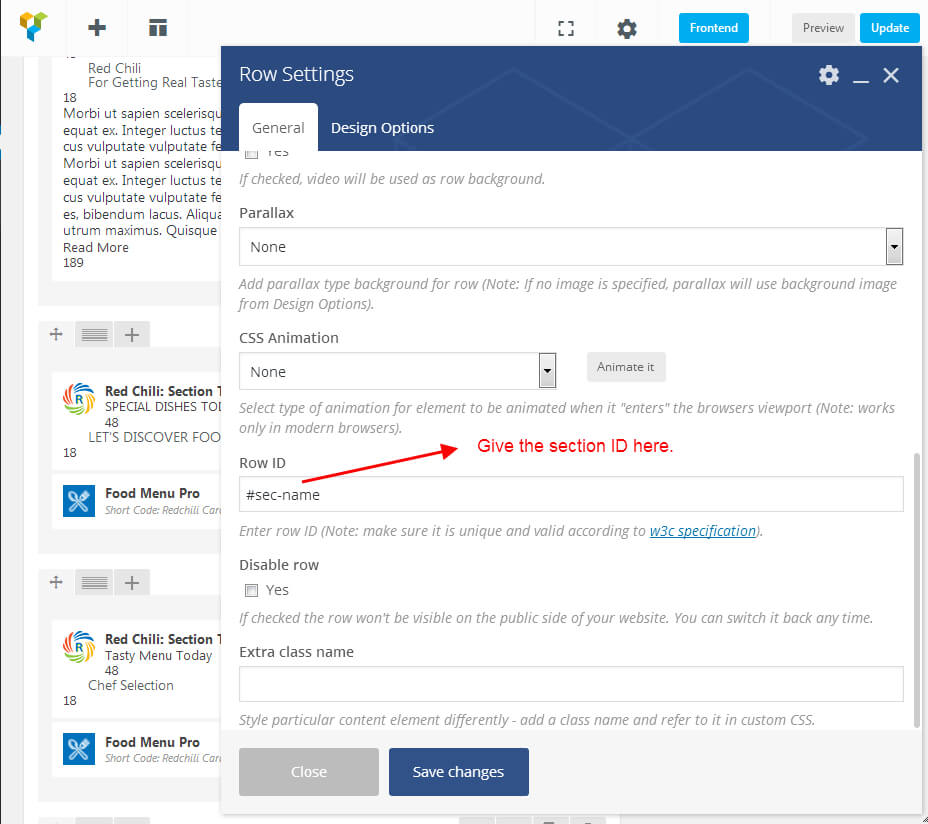Click the Read More text
The width and height of the screenshot is (928, 824).
coord(96,247)
